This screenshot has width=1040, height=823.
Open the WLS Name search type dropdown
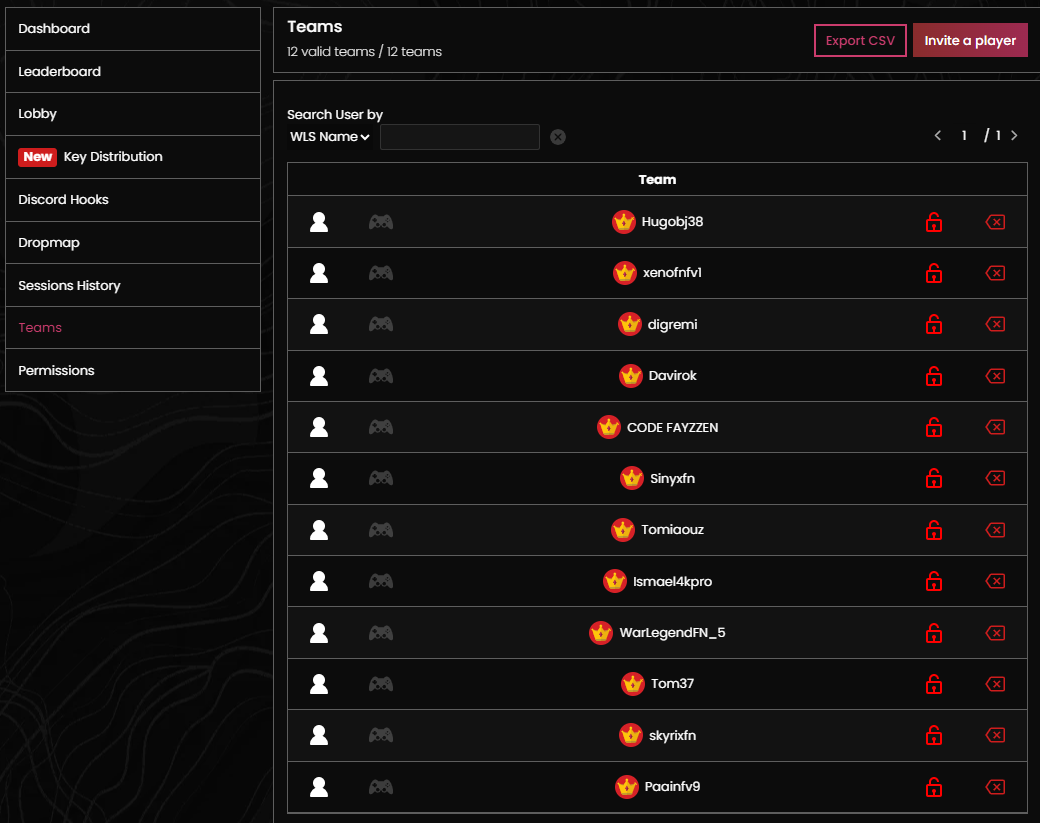(x=330, y=137)
